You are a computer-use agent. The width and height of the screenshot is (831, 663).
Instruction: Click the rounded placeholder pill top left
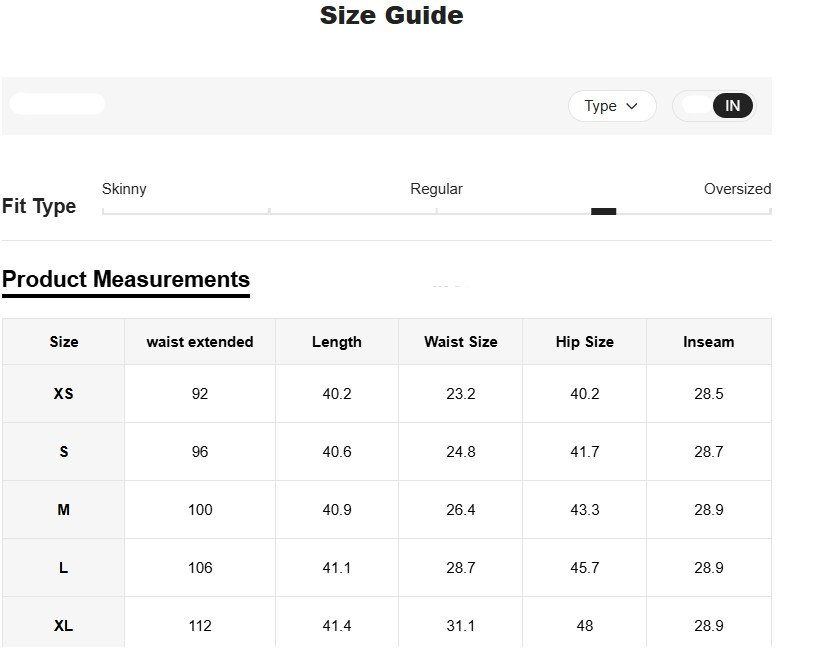[x=57, y=103]
